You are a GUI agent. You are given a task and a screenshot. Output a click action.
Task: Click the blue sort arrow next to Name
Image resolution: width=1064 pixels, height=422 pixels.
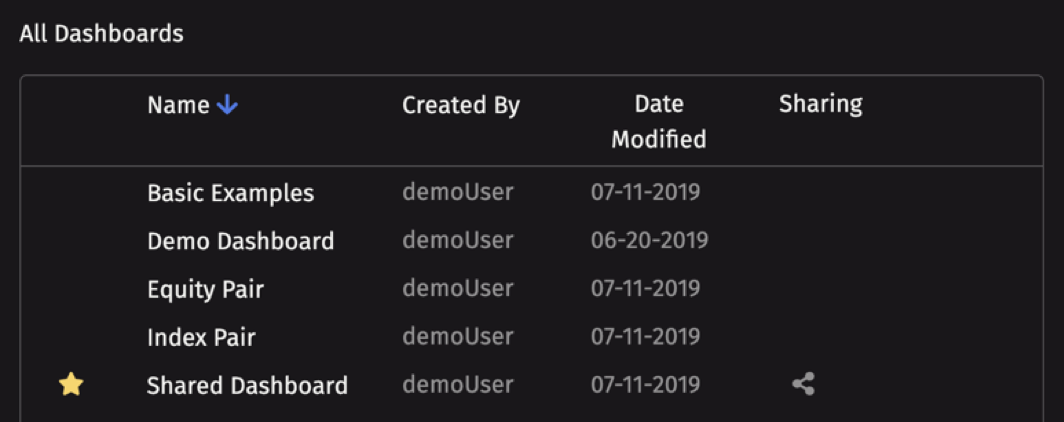click(227, 105)
